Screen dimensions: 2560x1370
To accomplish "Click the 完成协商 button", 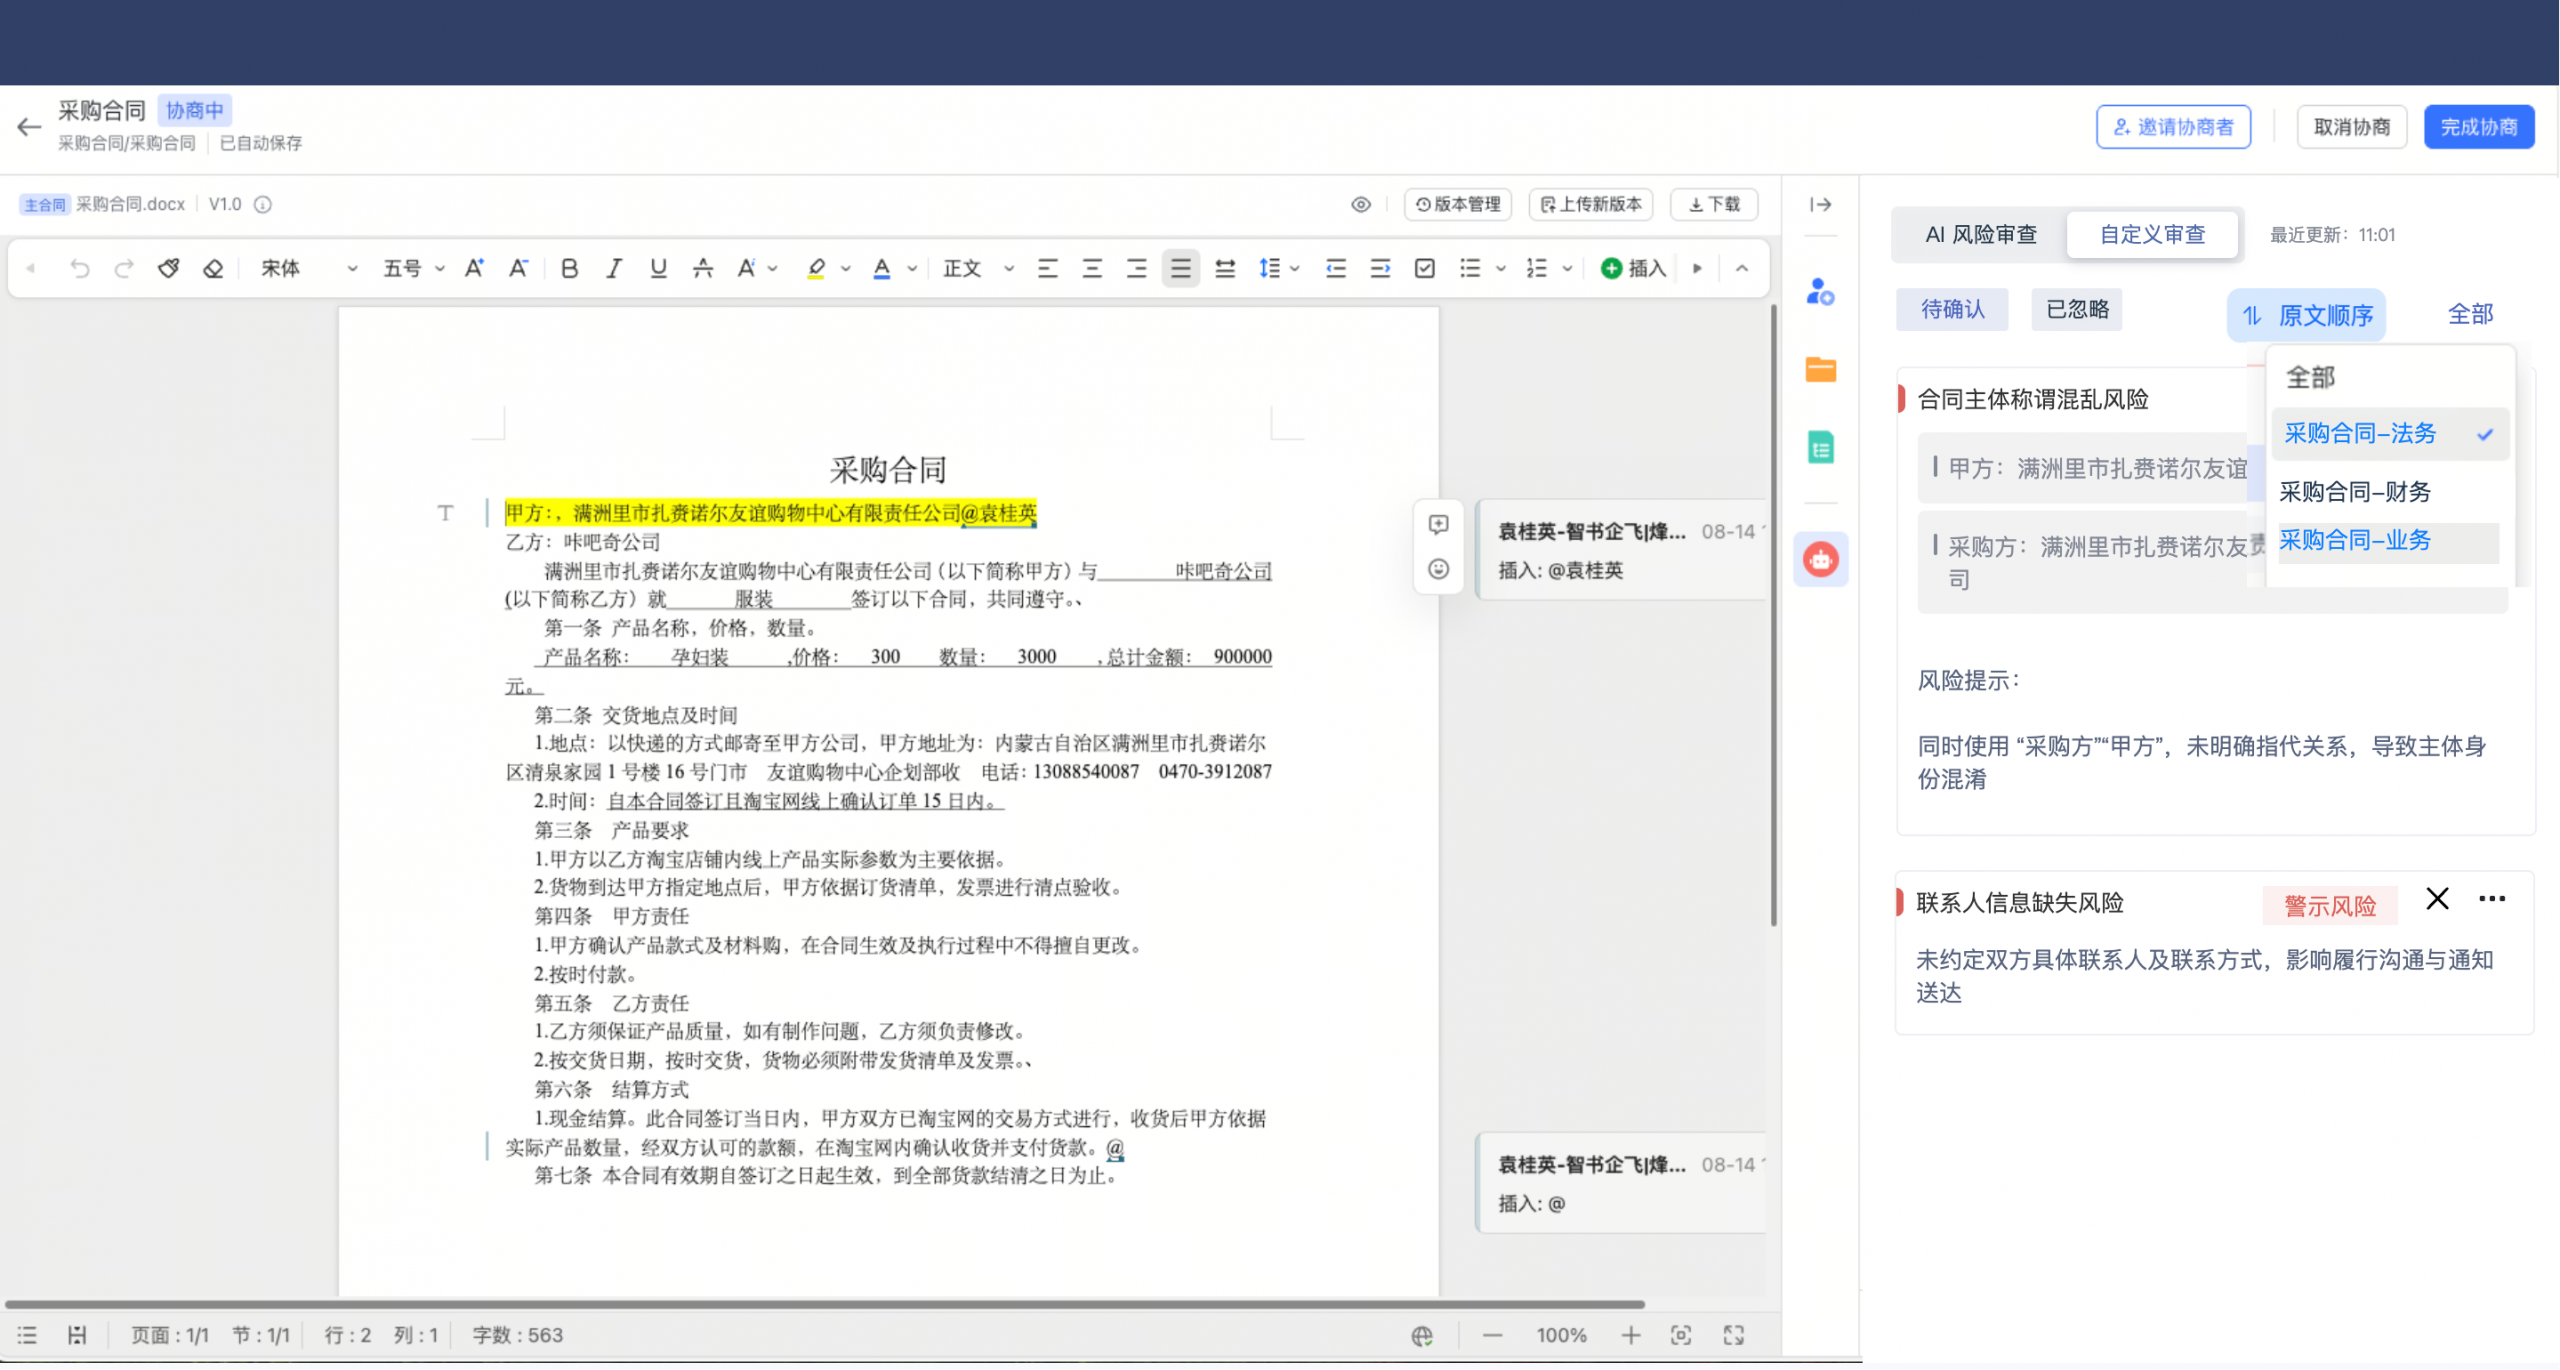I will coord(2478,127).
